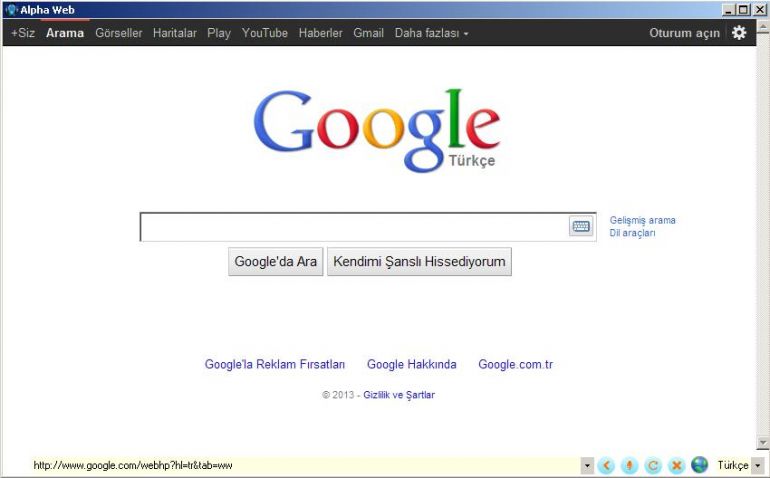Open Play in the top bar
The image size is (770, 478).
[x=219, y=33]
